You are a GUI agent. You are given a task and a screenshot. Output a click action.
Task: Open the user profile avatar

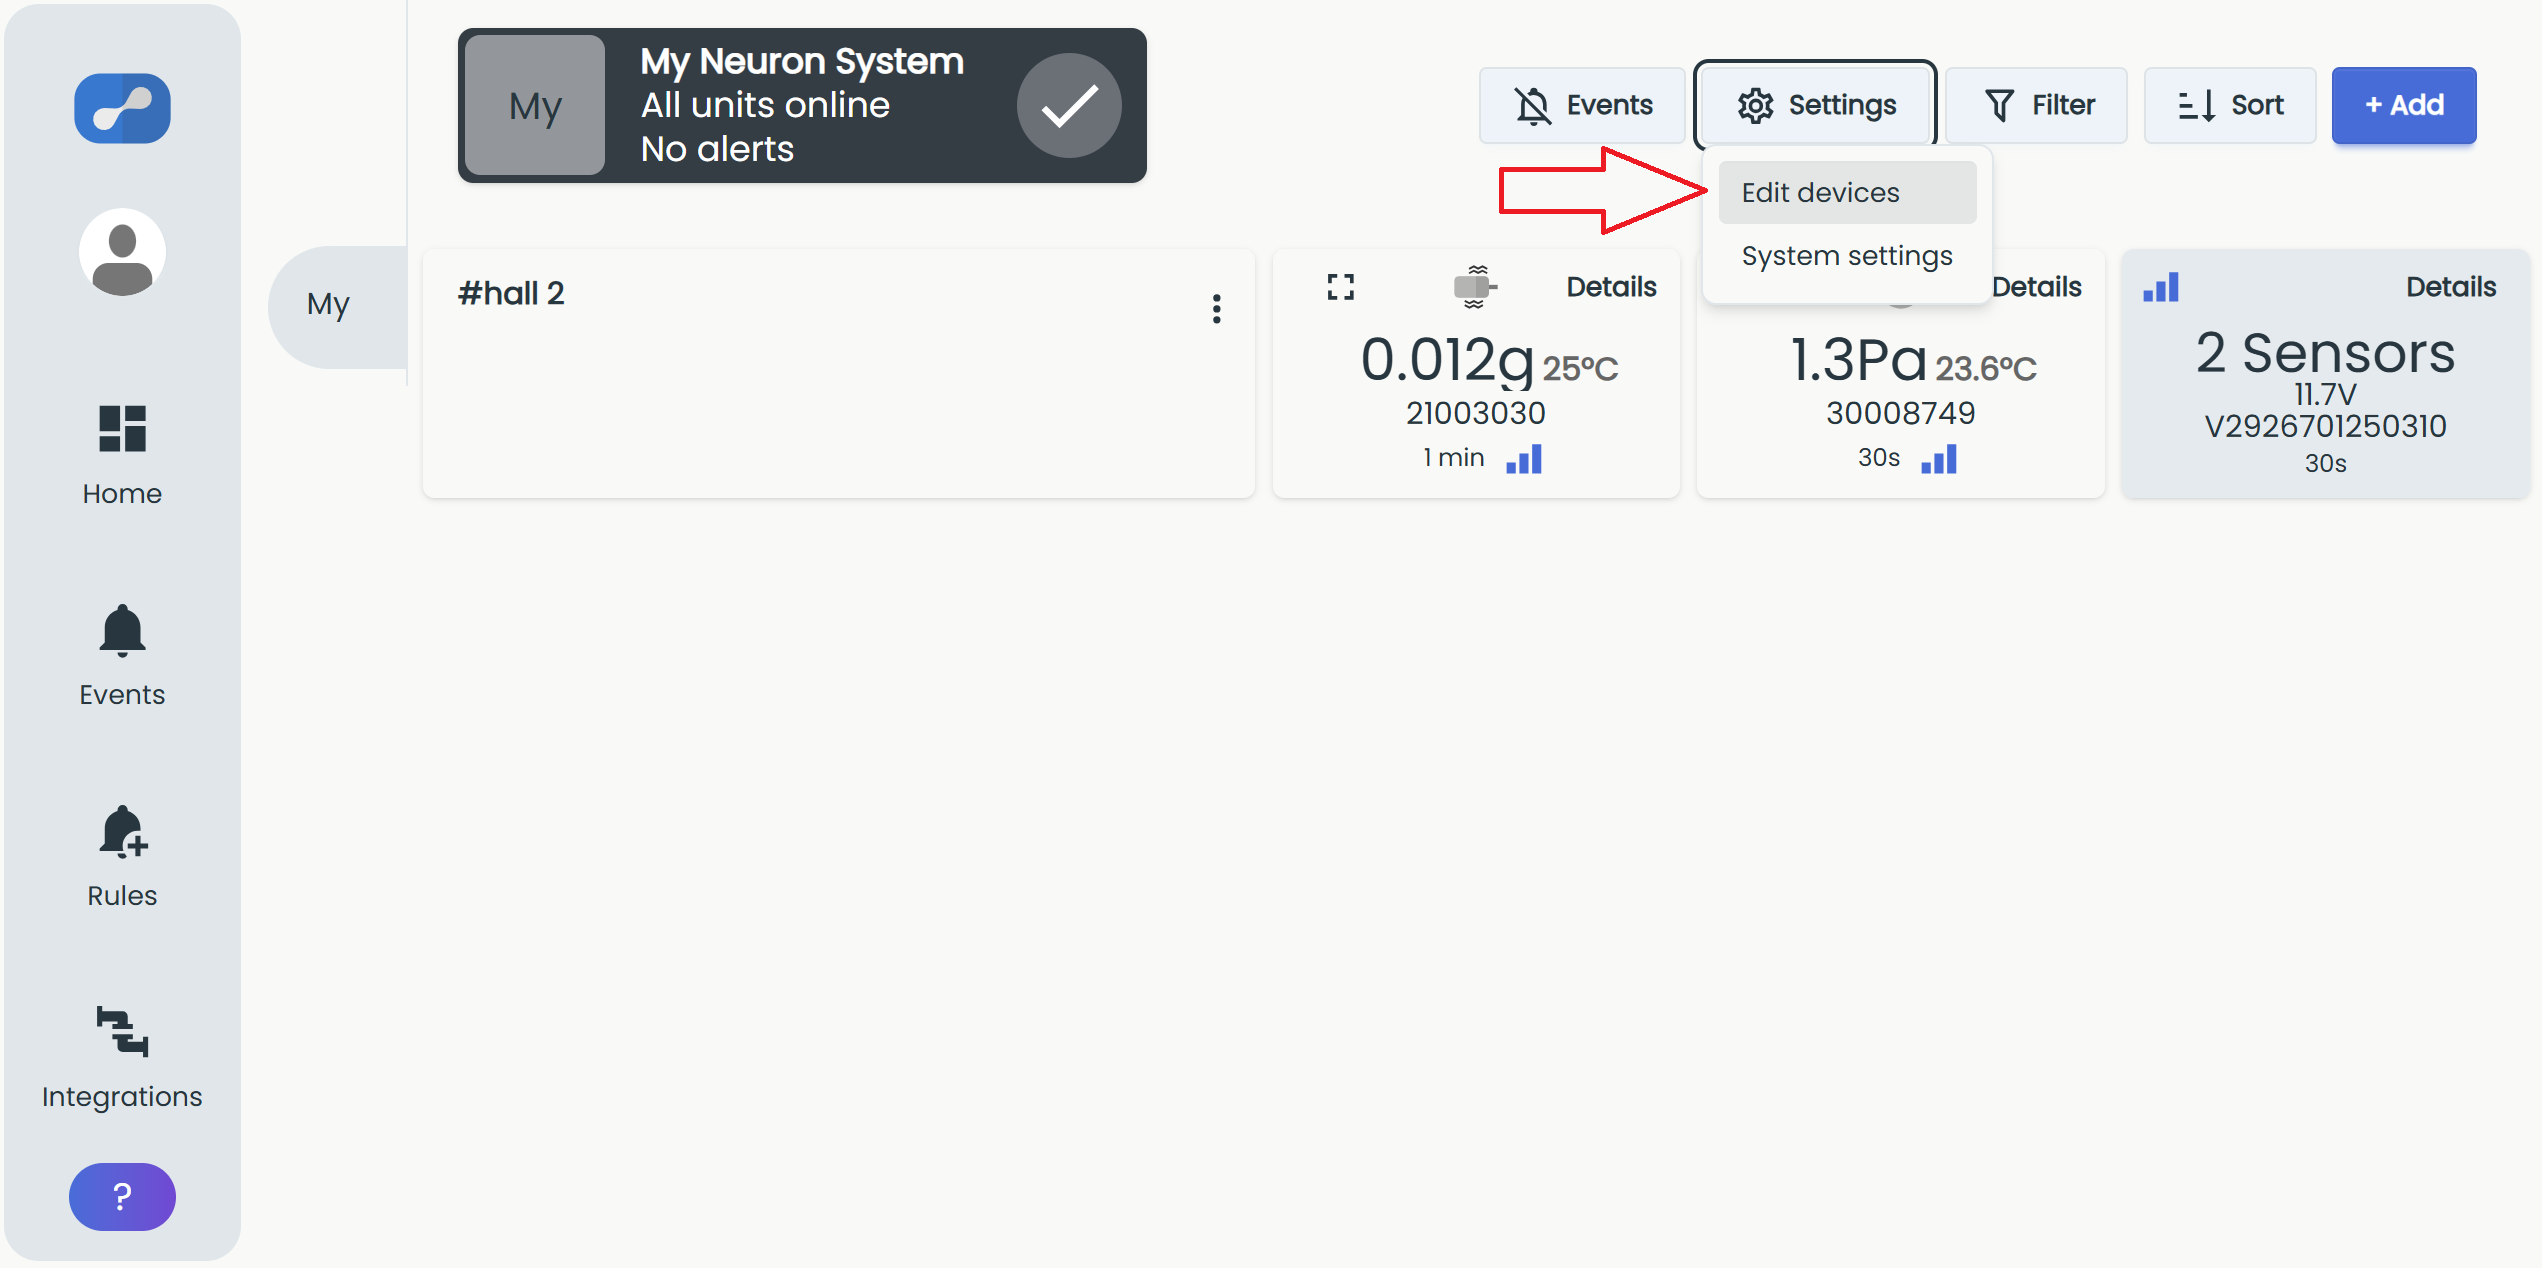[x=122, y=252]
